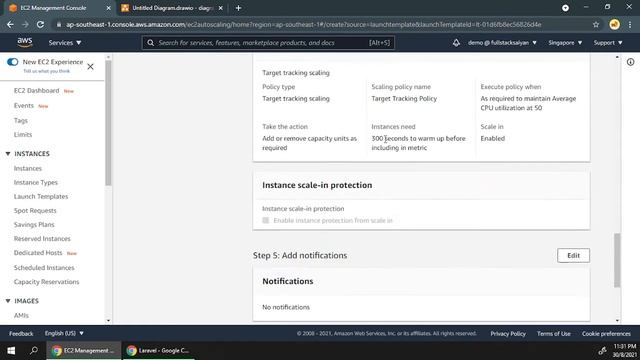
Task: Open Events in sidebar
Action: click(x=24, y=106)
